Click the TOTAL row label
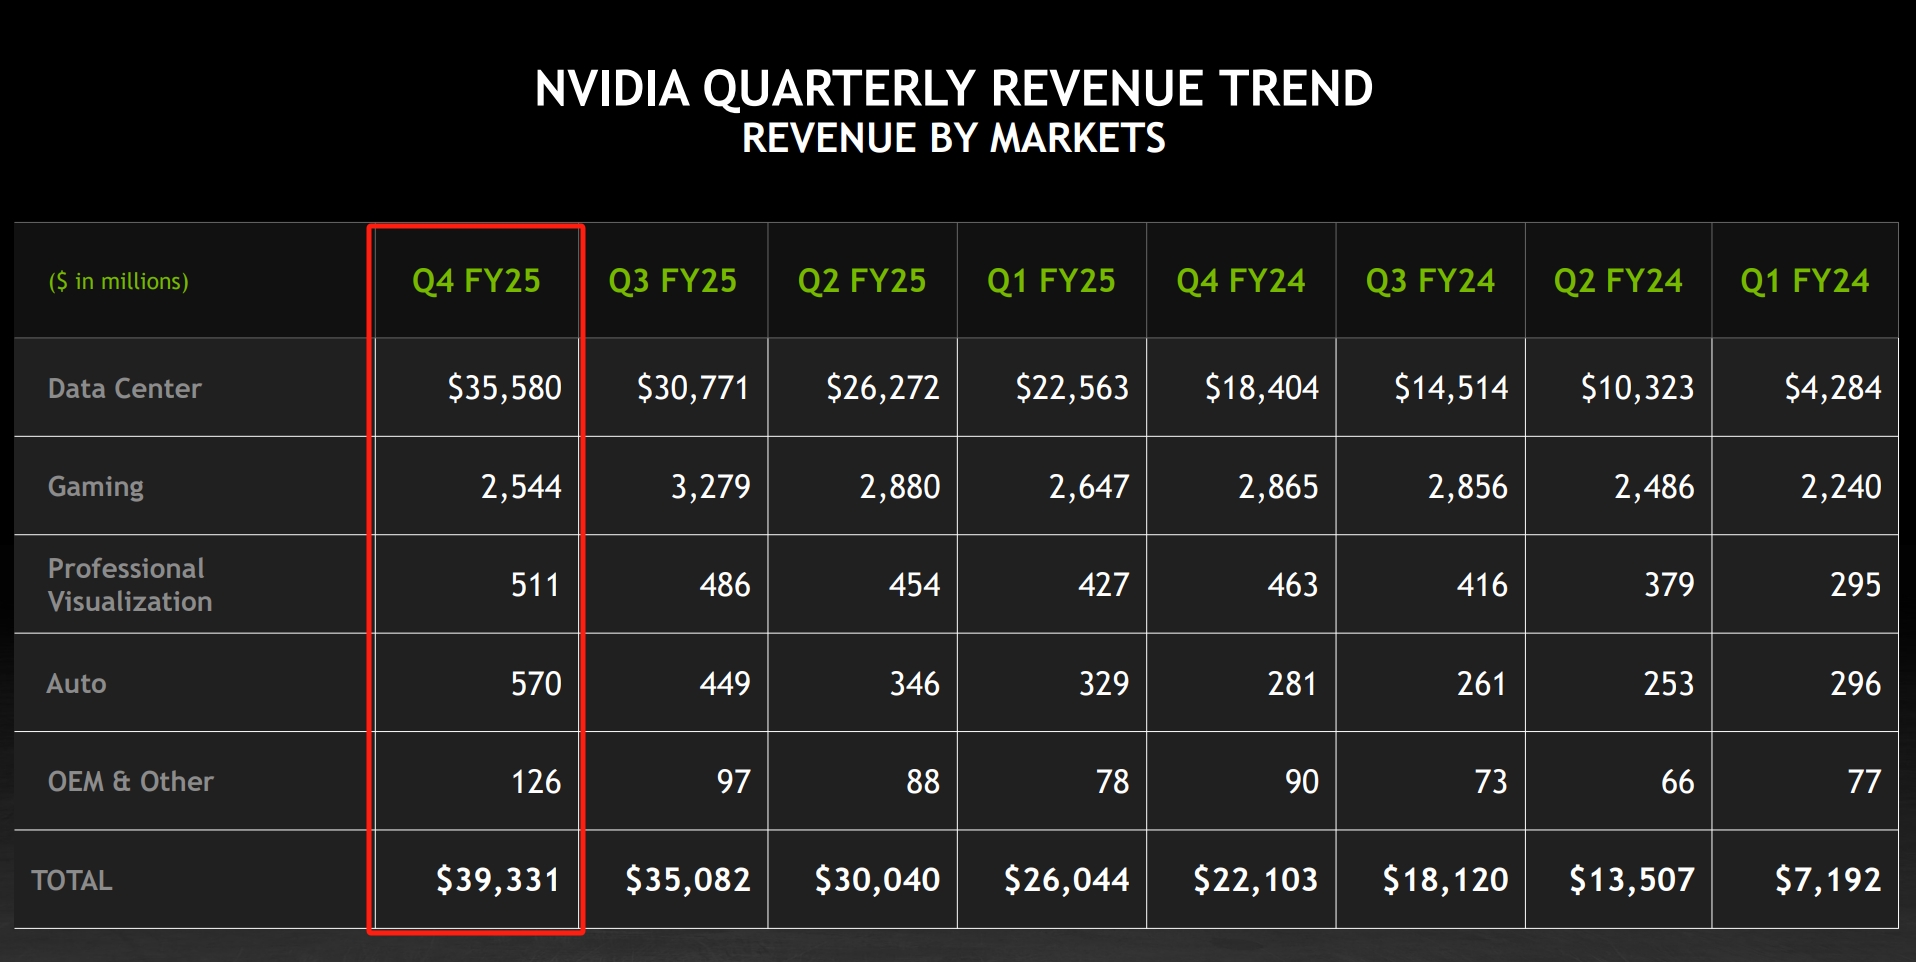This screenshot has height=962, width=1916. 72,880
